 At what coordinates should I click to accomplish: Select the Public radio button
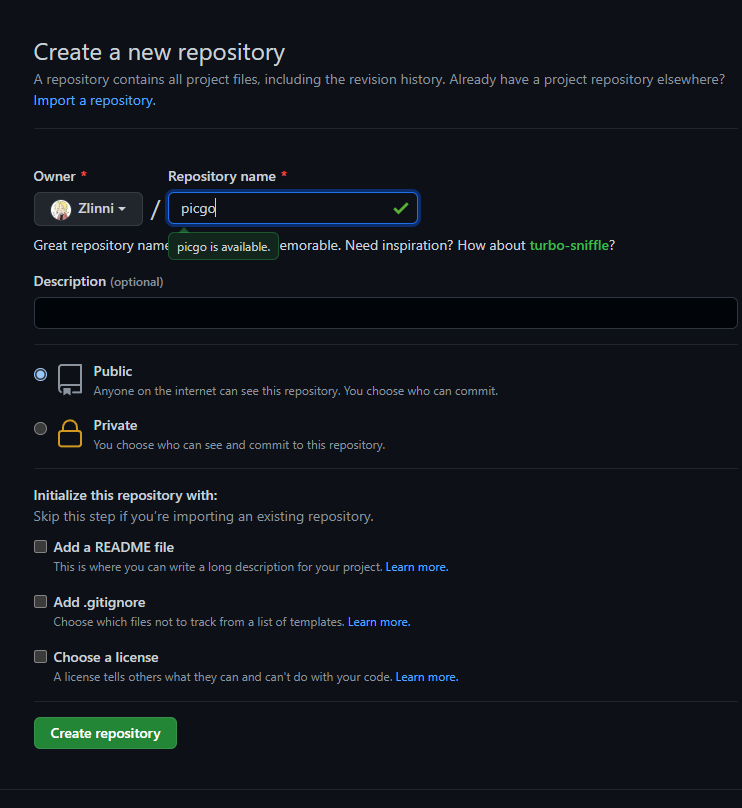pos(40,374)
